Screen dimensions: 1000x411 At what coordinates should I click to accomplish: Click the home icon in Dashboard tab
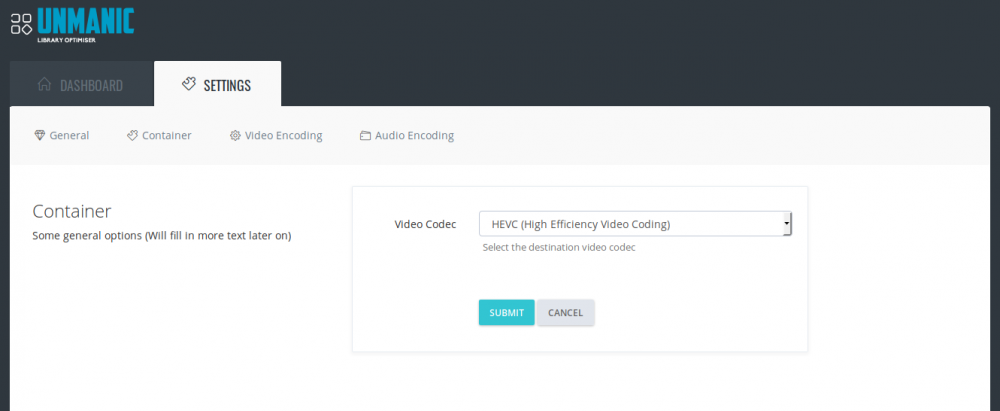(x=44, y=84)
